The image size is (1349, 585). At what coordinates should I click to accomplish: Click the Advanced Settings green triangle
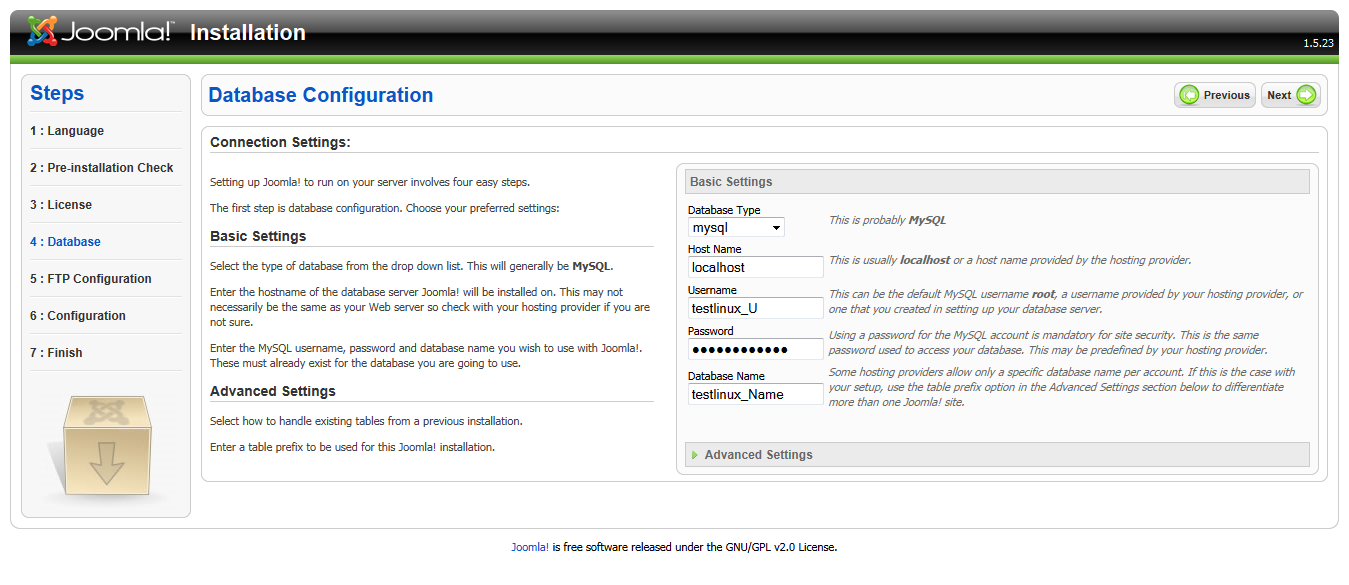pos(695,455)
